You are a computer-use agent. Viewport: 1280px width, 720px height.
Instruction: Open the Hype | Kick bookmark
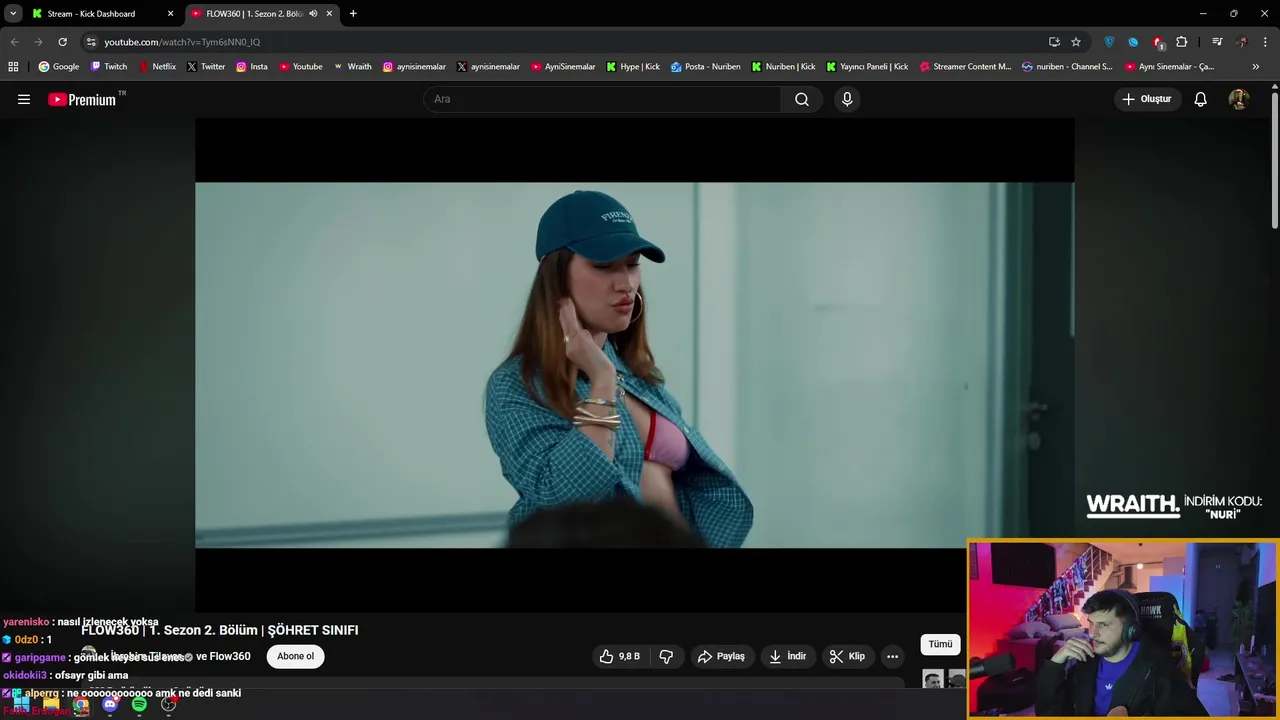click(633, 67)
